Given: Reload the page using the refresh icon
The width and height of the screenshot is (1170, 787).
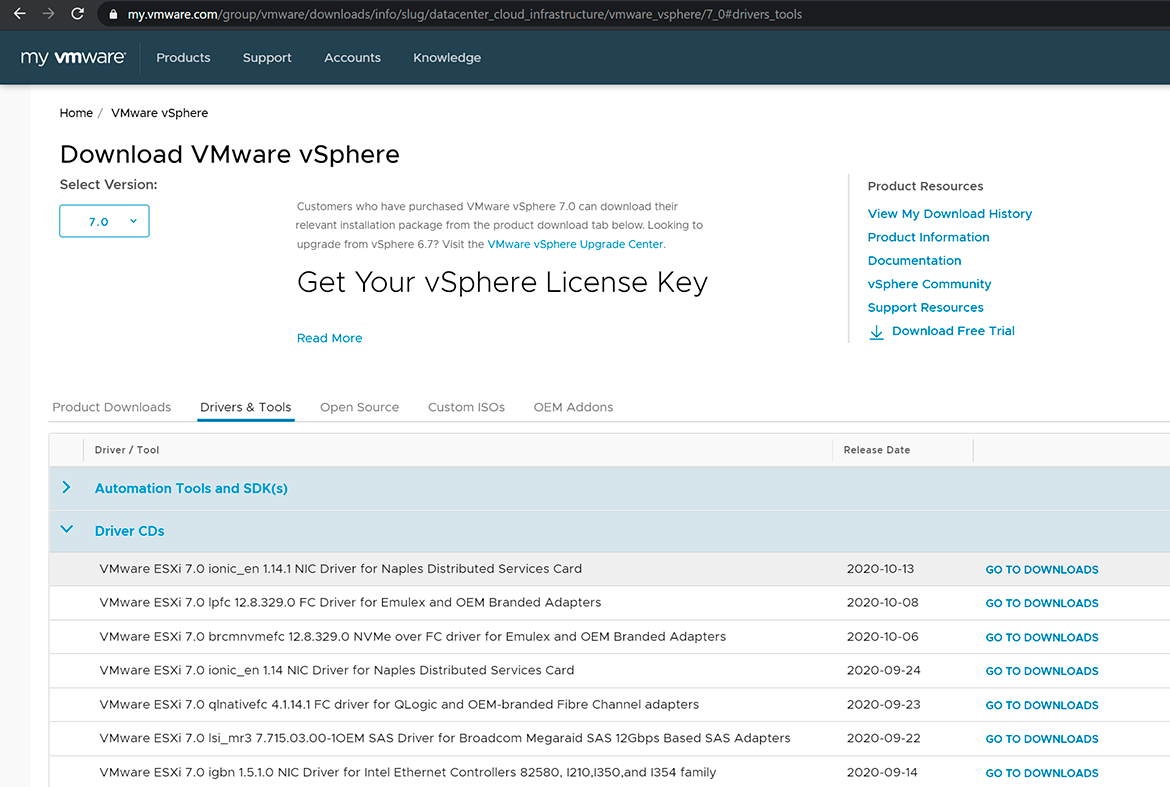Looking at the screenshot, I should [x=77, y=14].
